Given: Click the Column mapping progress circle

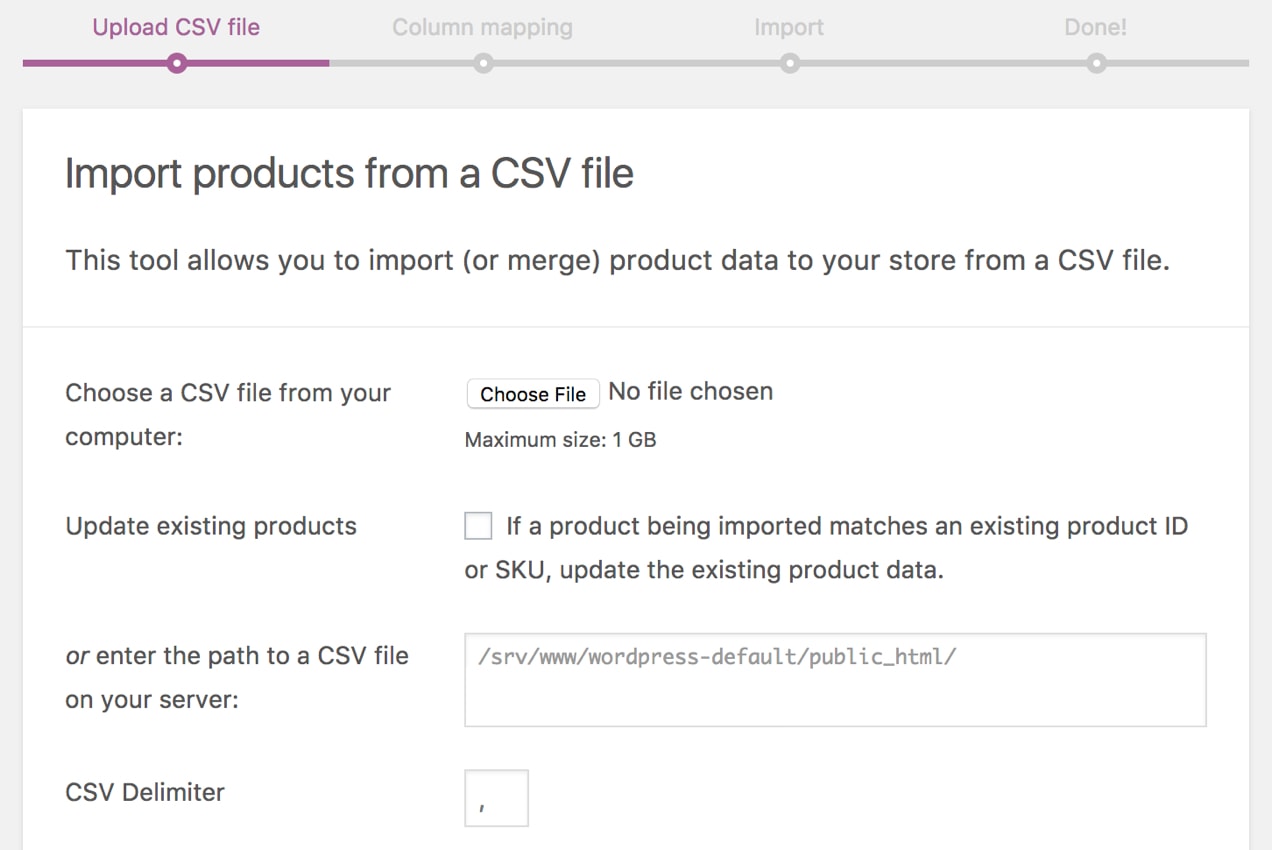Looking at the screenshot, I should pyautogui.click(x=483, y=63).
